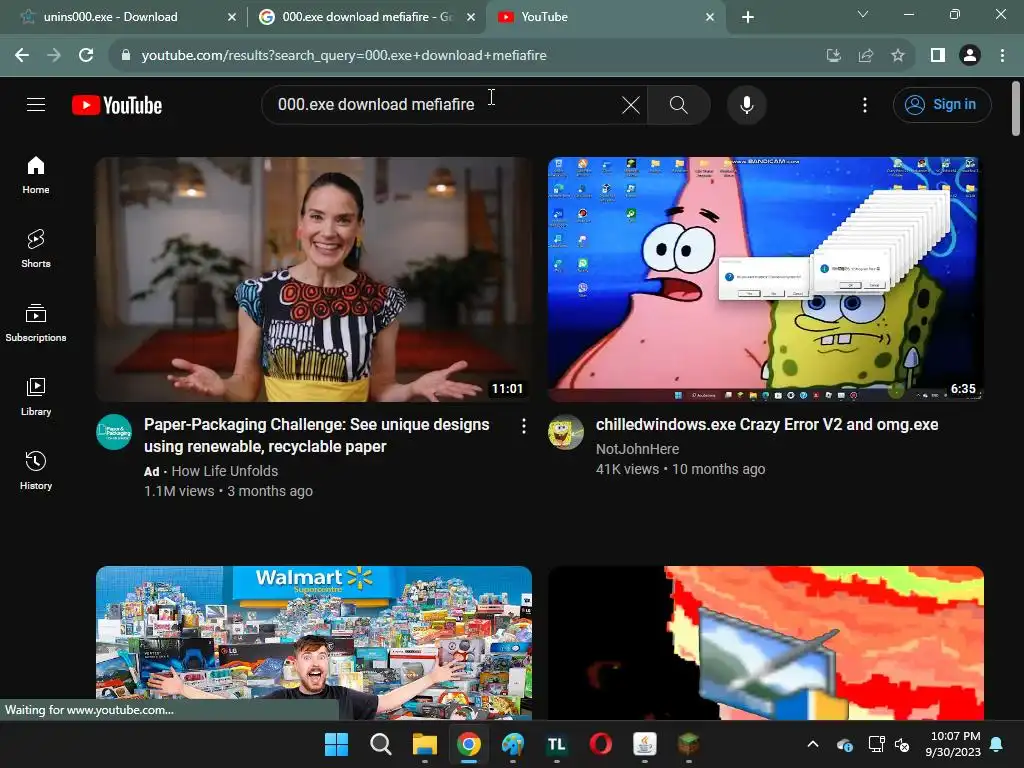This screenshot has height=768, width=1024.
Task: Click the muted volume tray icon
Action: (x=902, y=744)
